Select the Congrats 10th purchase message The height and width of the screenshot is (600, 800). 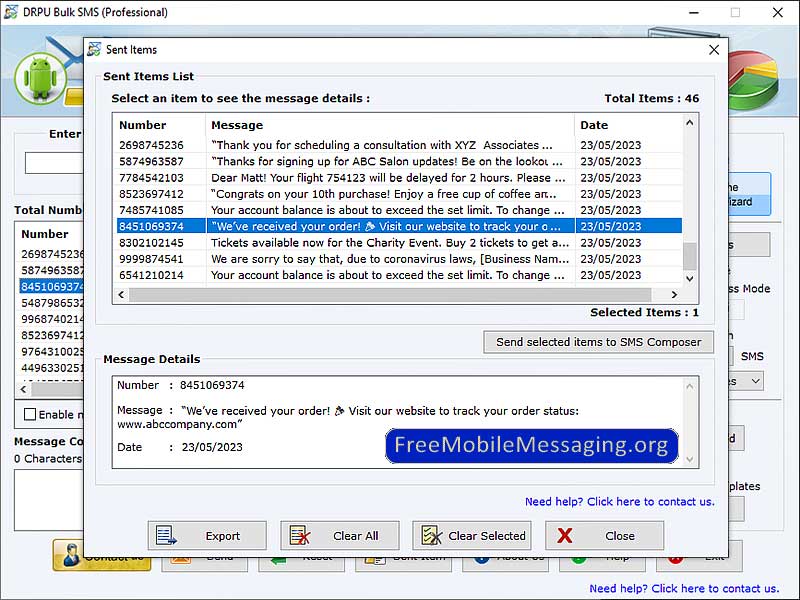[x=398, y=194]
